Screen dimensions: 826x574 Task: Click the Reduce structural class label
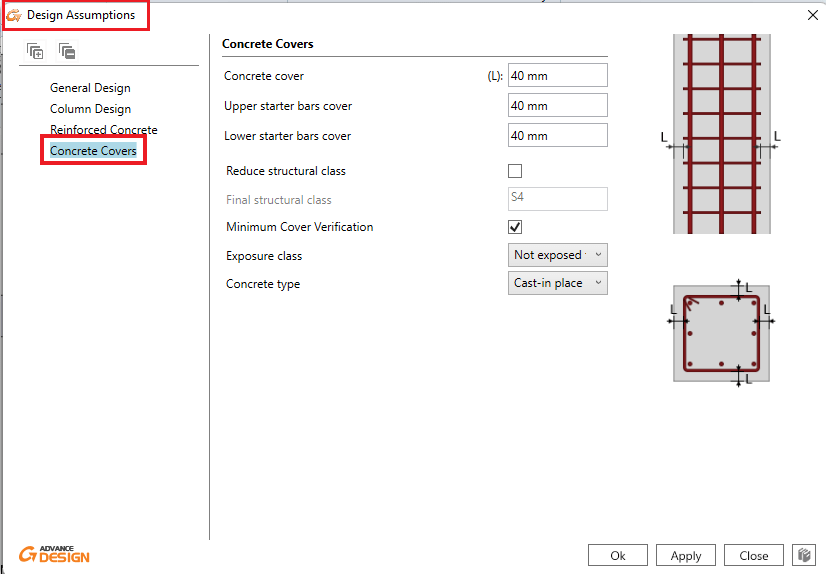[286, 171]
